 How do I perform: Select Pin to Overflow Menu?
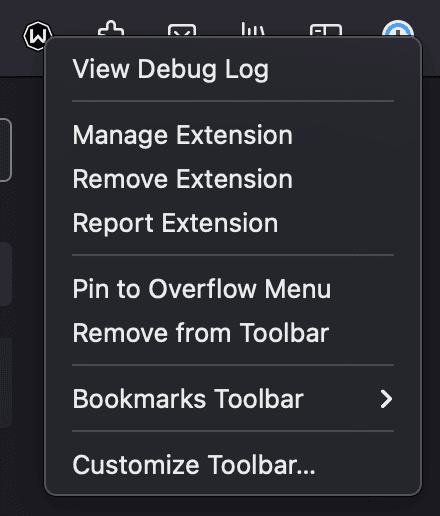pos(202,289)
